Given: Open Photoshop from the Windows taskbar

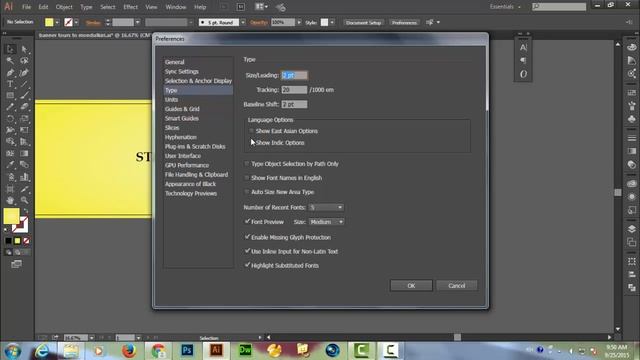Looking at the screenshot, I should 187,350.
